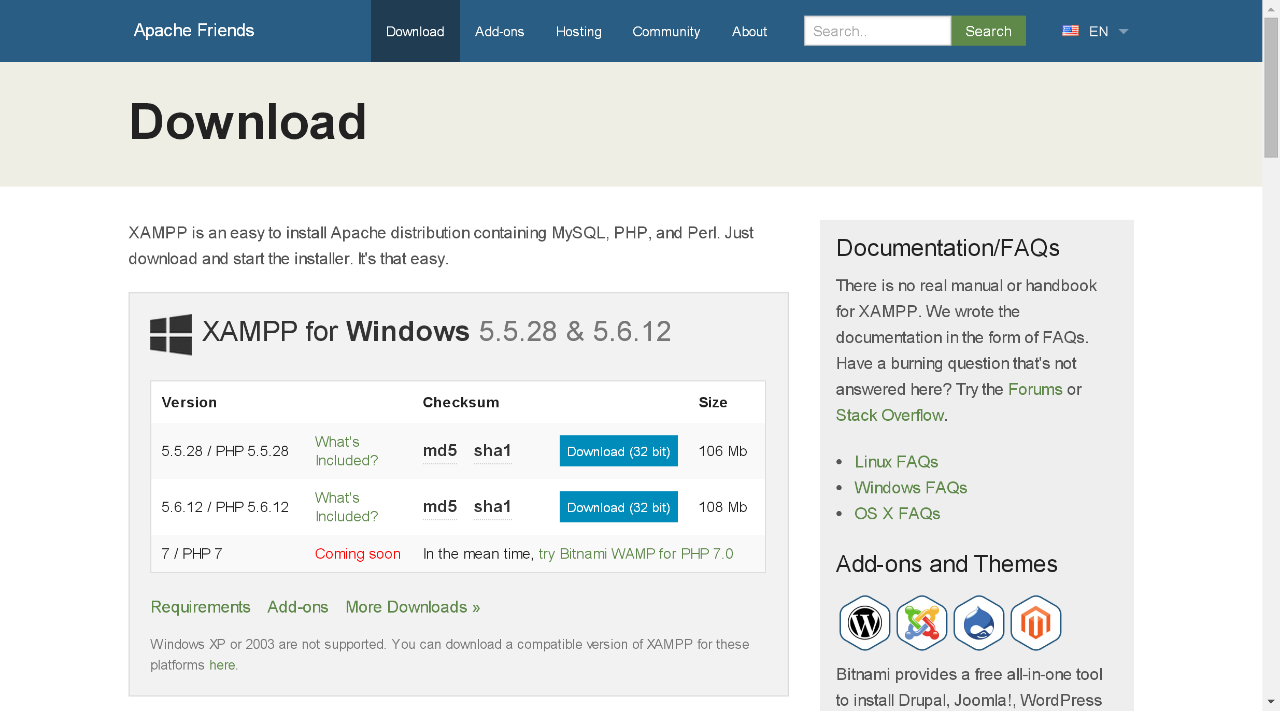
Task: Open the Community nav item
Action: pos(666,31)
